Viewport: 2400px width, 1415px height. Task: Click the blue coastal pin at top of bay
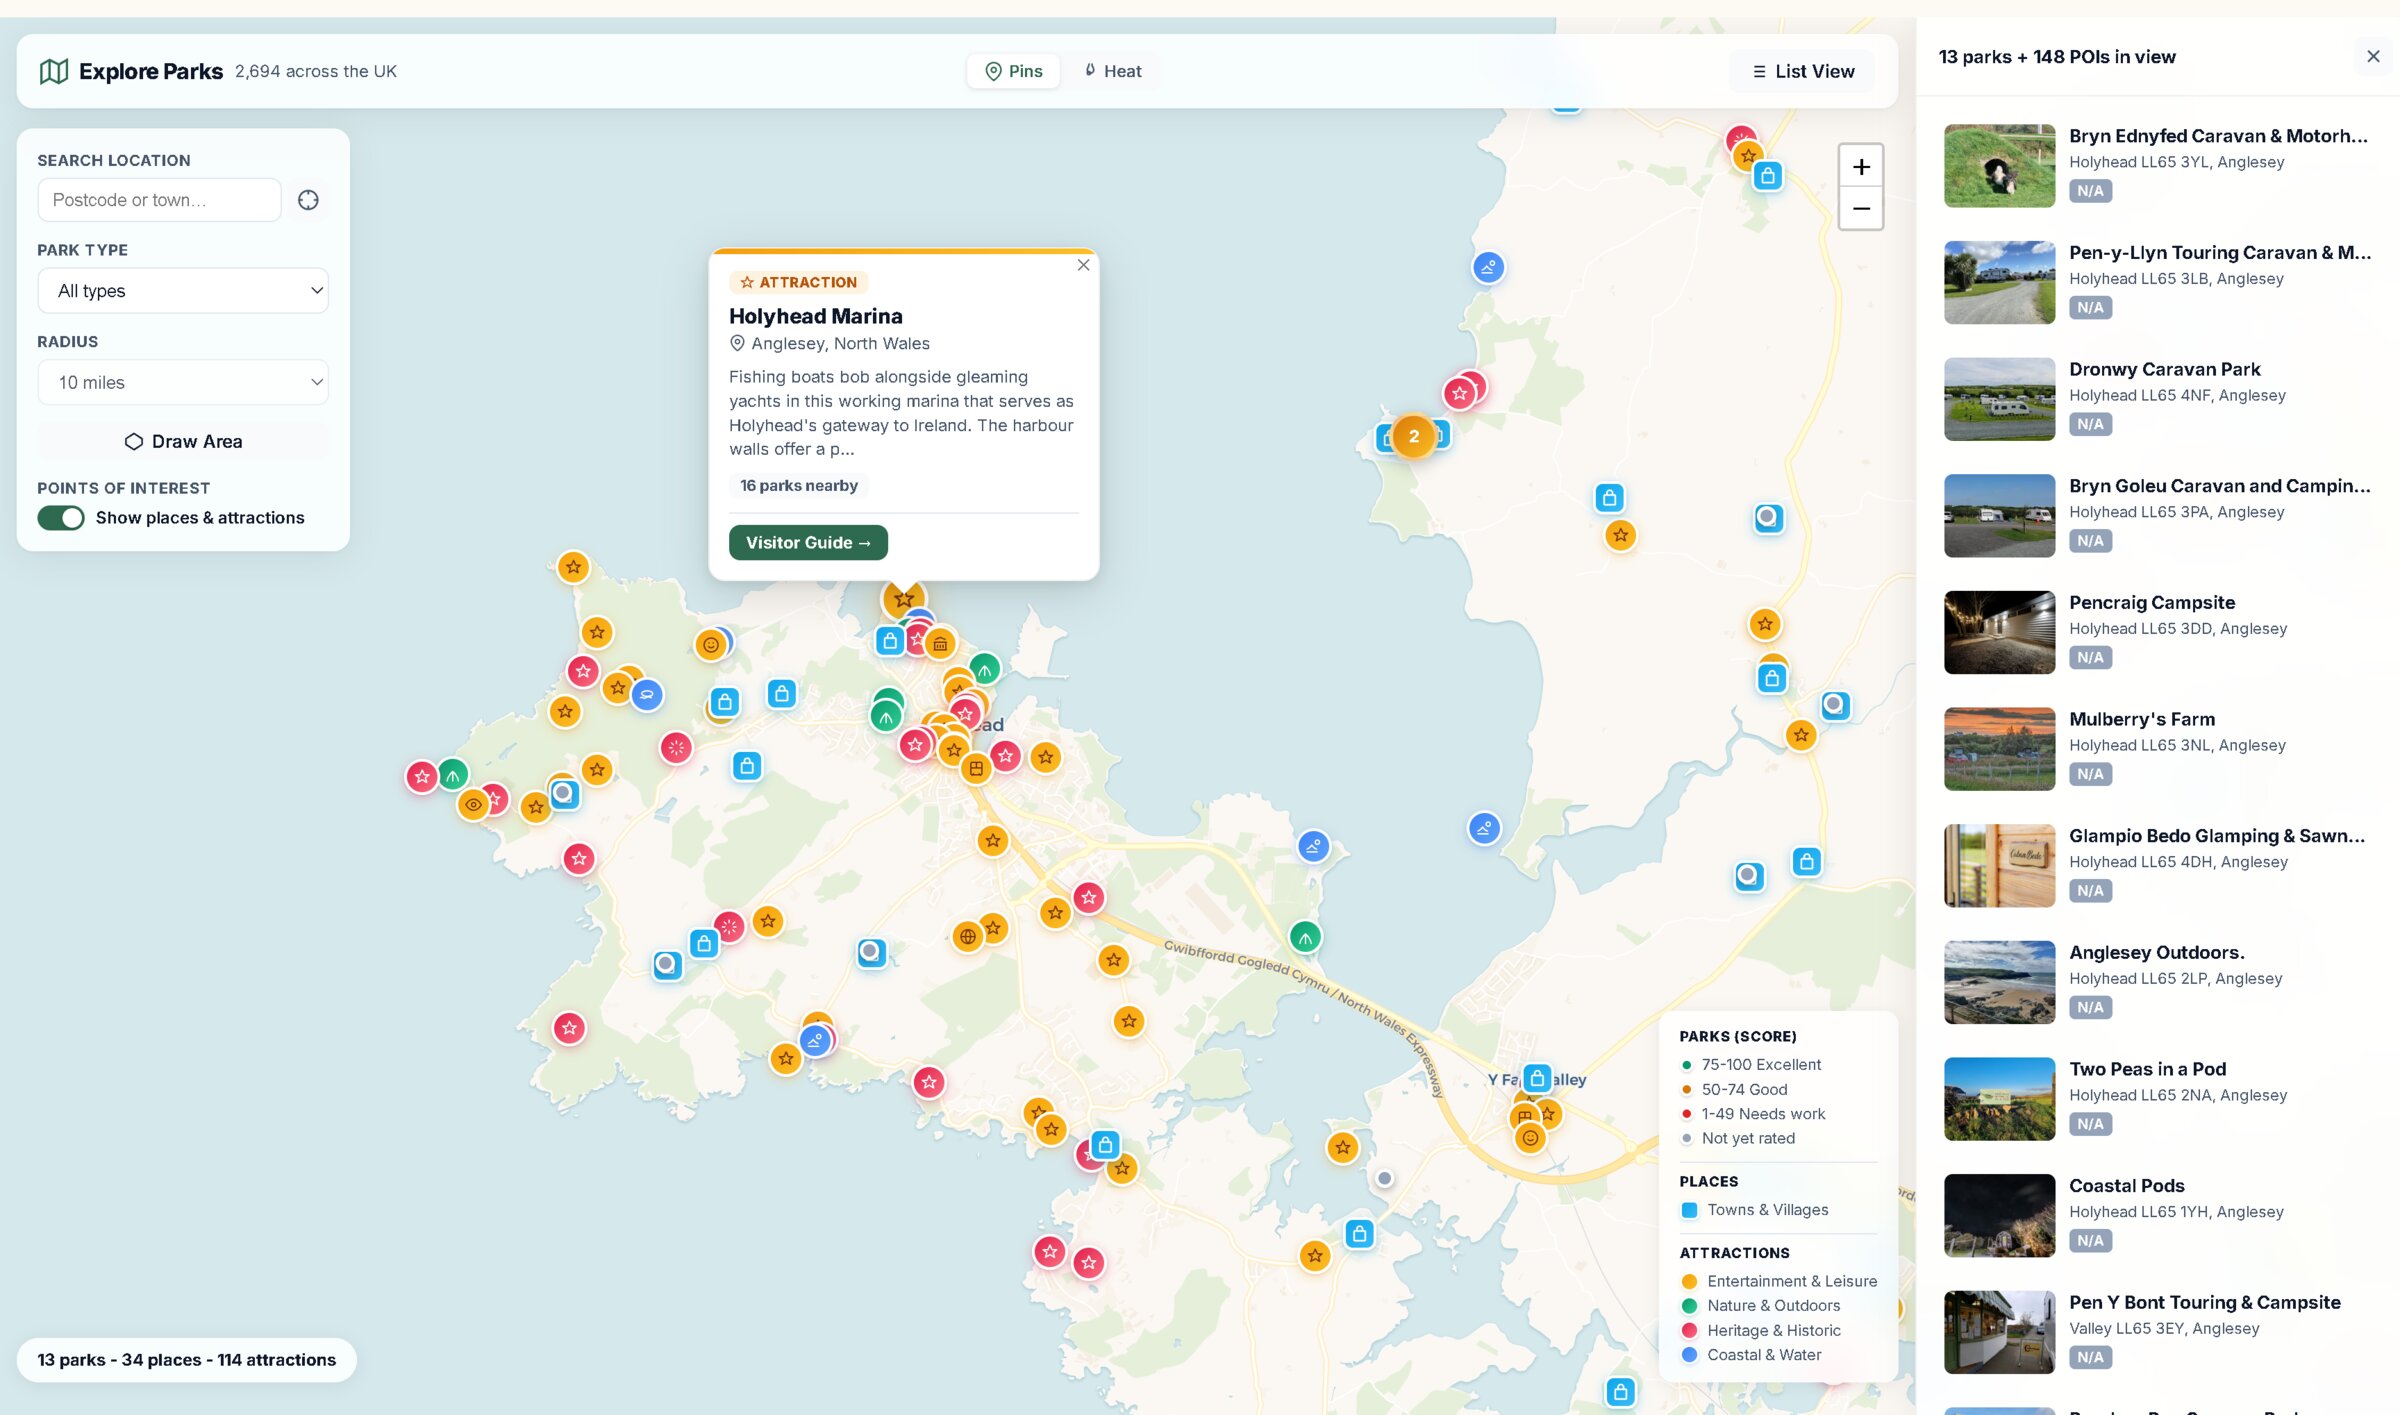click(x=1488, y=267)
